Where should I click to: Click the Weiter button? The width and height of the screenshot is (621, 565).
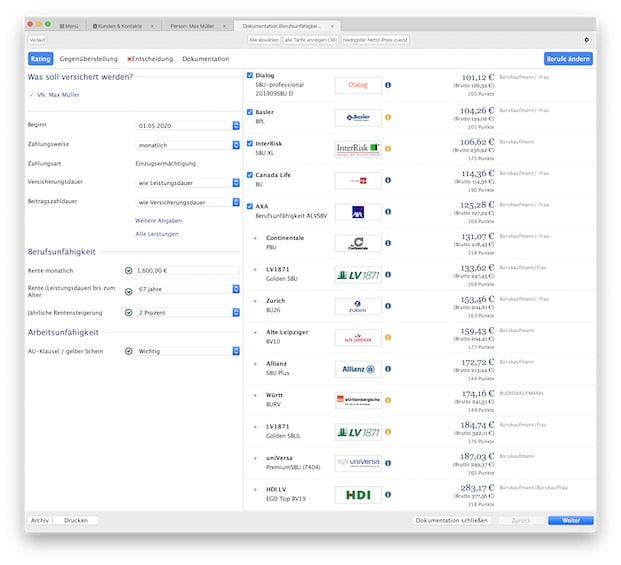click(x=570, y=521)
